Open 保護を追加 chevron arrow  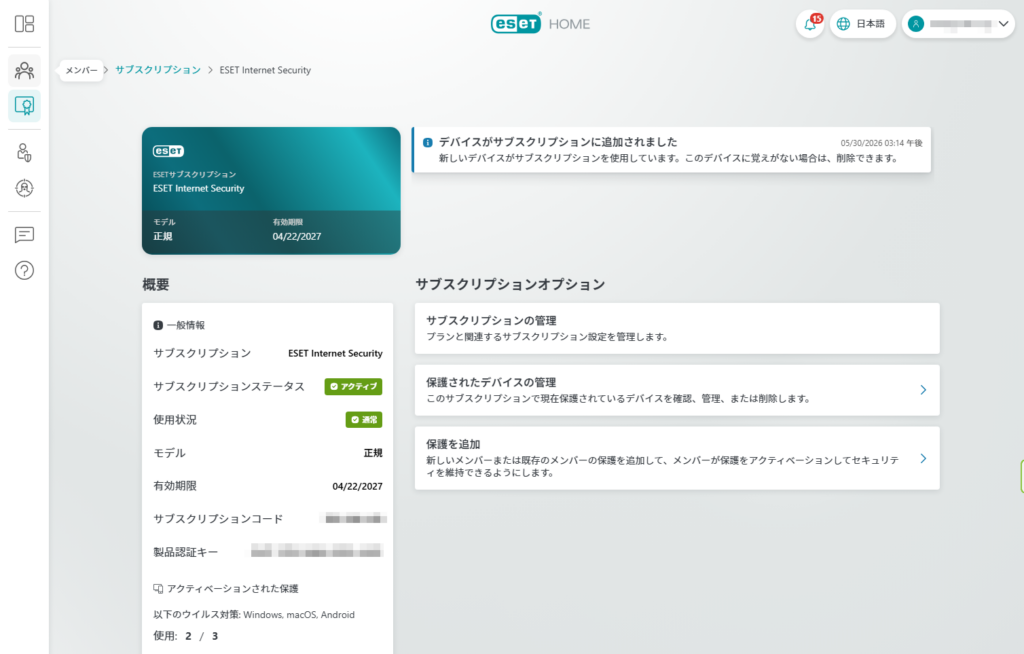coord(923,459)
